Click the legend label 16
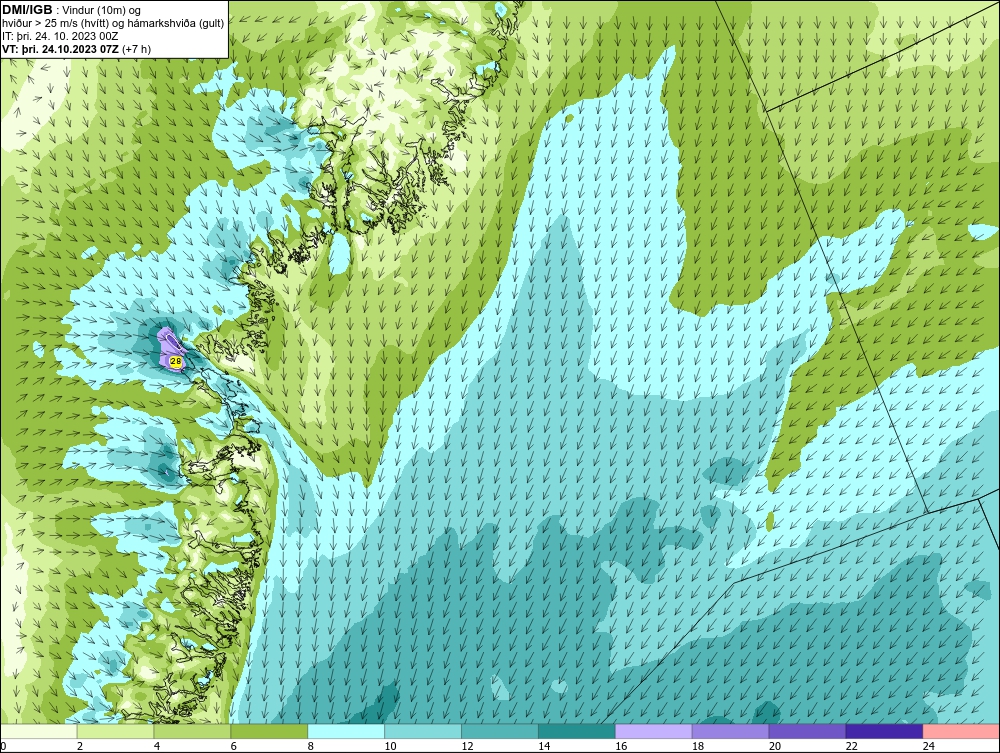Screen dimensions: 1000x753 point(621,746)
